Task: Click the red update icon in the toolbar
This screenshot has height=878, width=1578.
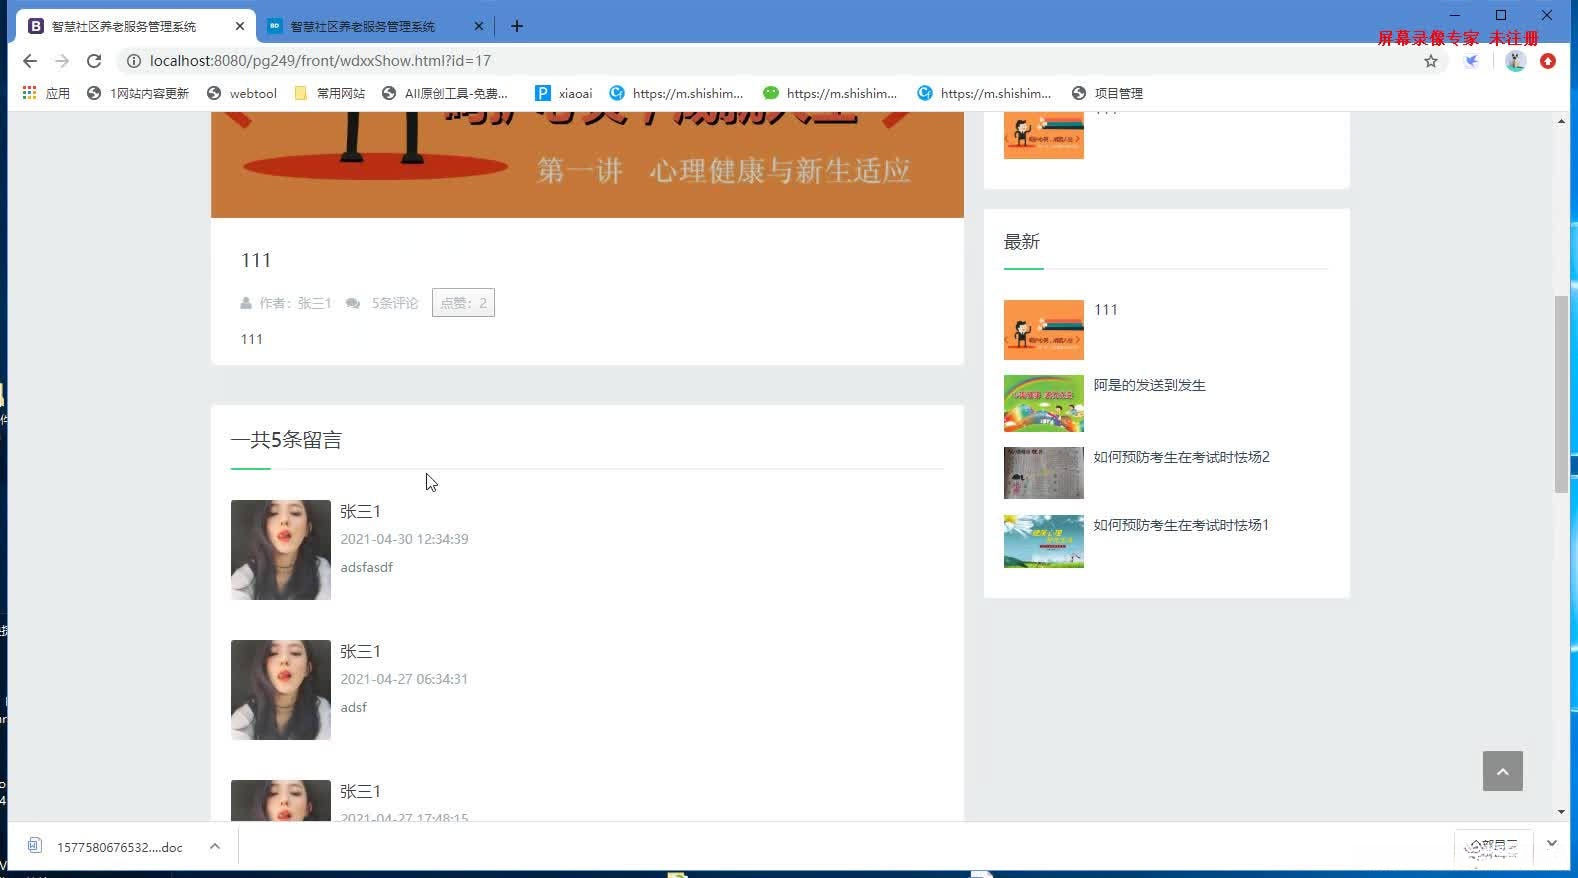Action: click(x=1548, y=61)
